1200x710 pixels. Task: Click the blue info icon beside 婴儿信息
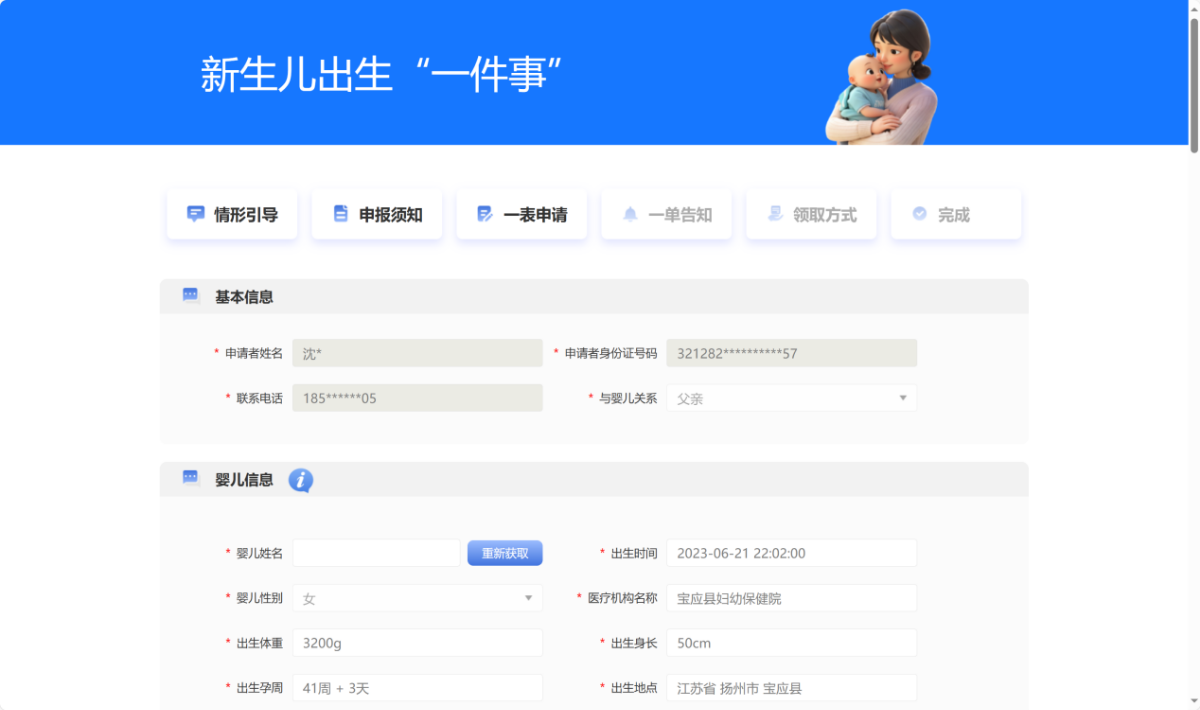click(x=301, y=480)
